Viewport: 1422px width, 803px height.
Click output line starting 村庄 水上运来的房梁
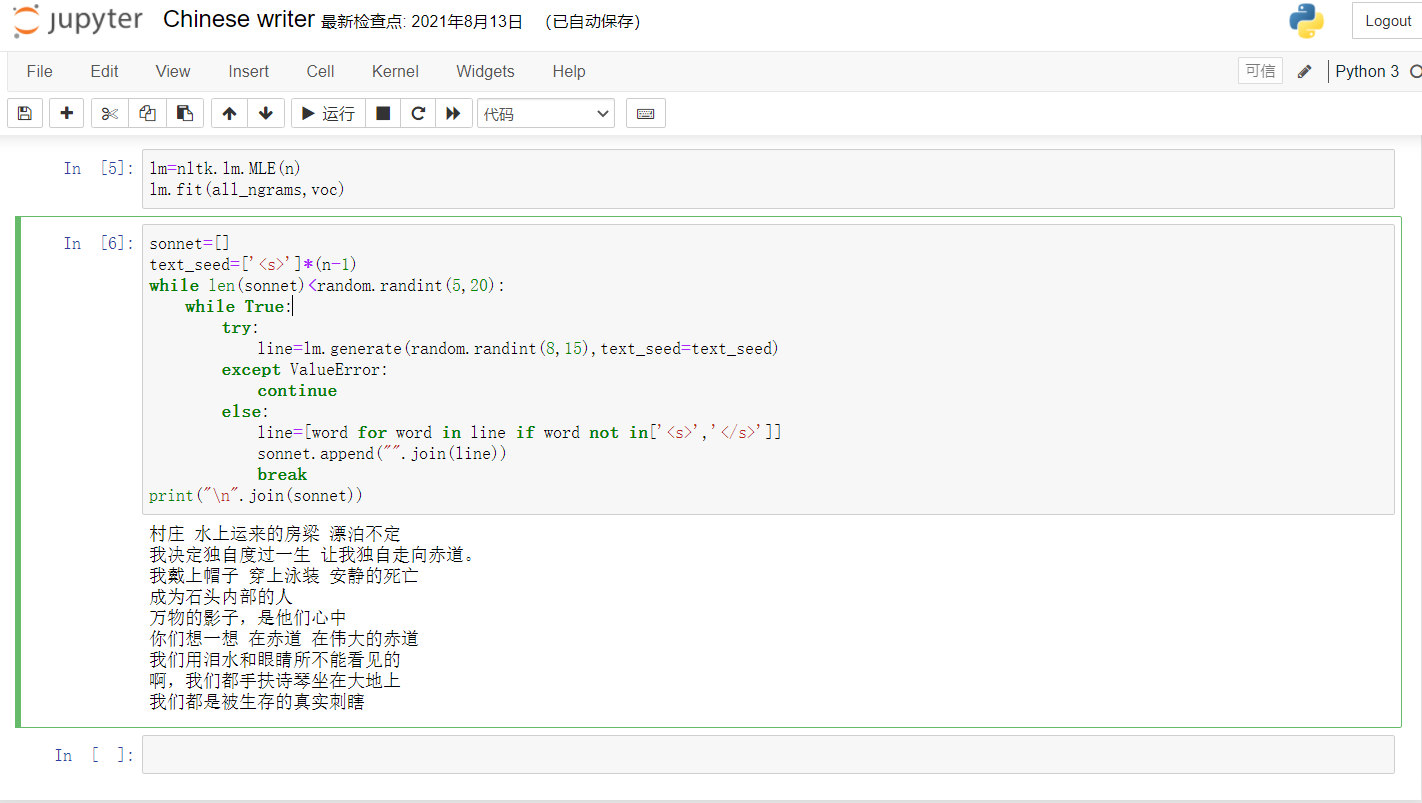[x=275, y=534]
